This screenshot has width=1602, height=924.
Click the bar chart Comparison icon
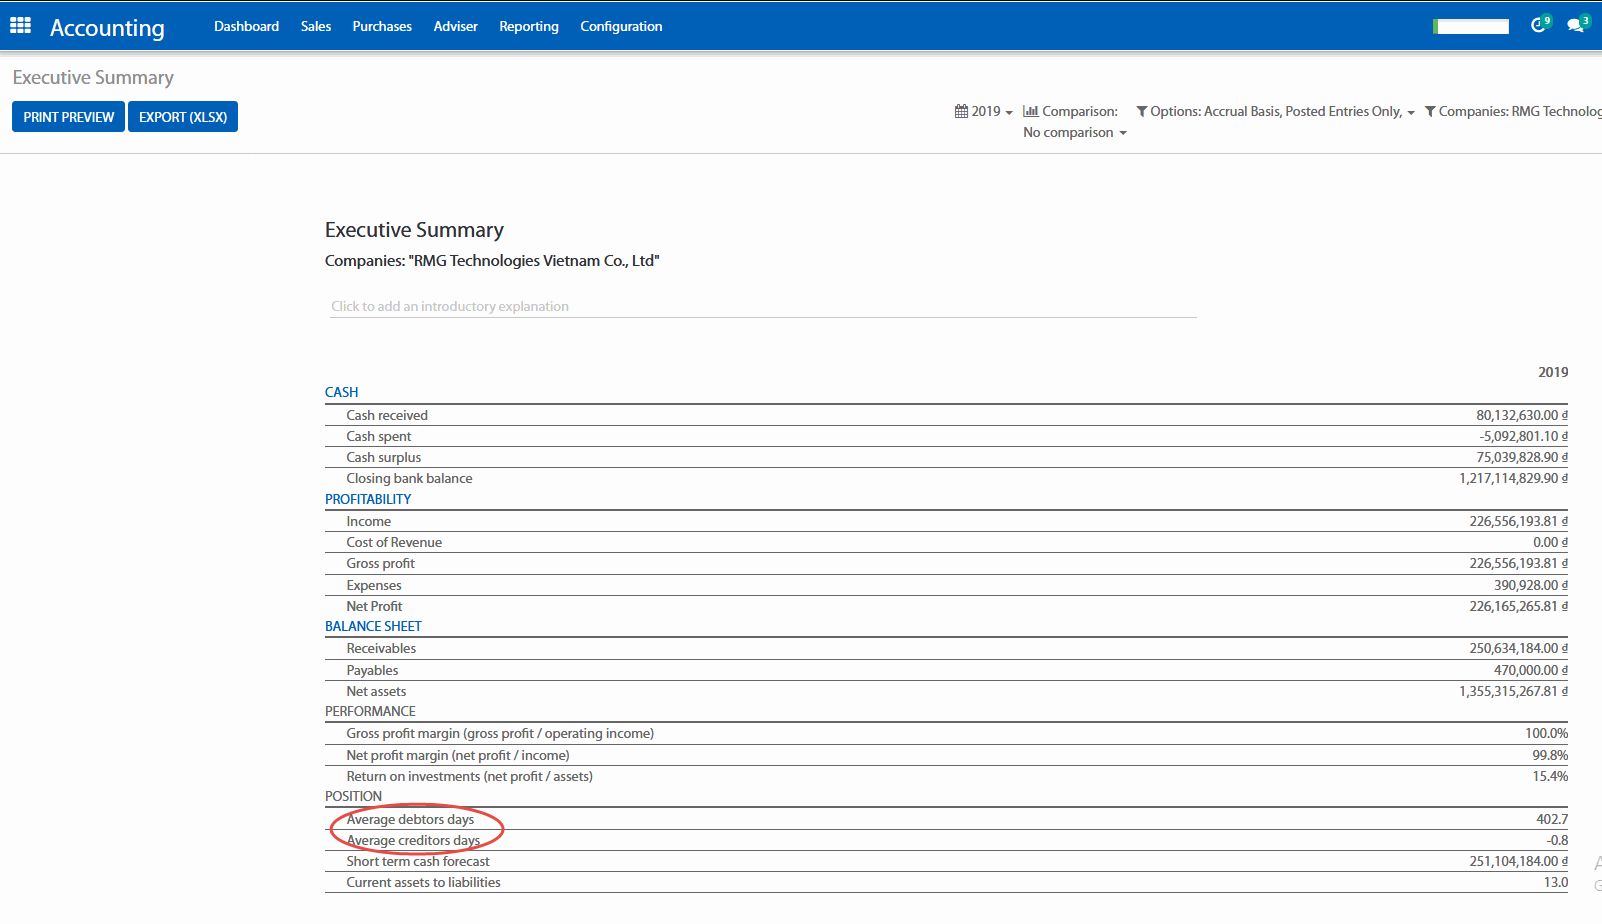coord(1030,111)
